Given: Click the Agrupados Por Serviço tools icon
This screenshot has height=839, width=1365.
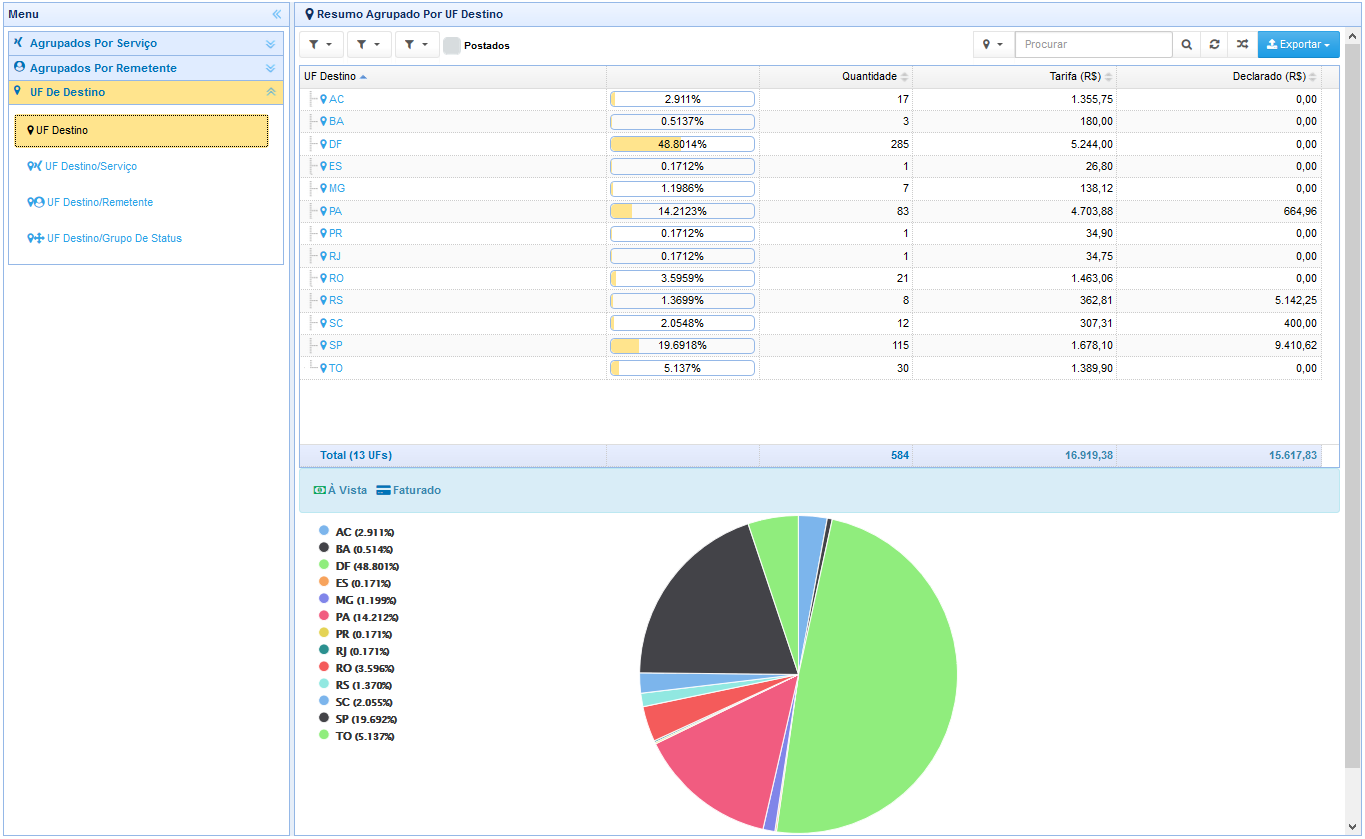Looking at the screenshot, I should [18, 43].
